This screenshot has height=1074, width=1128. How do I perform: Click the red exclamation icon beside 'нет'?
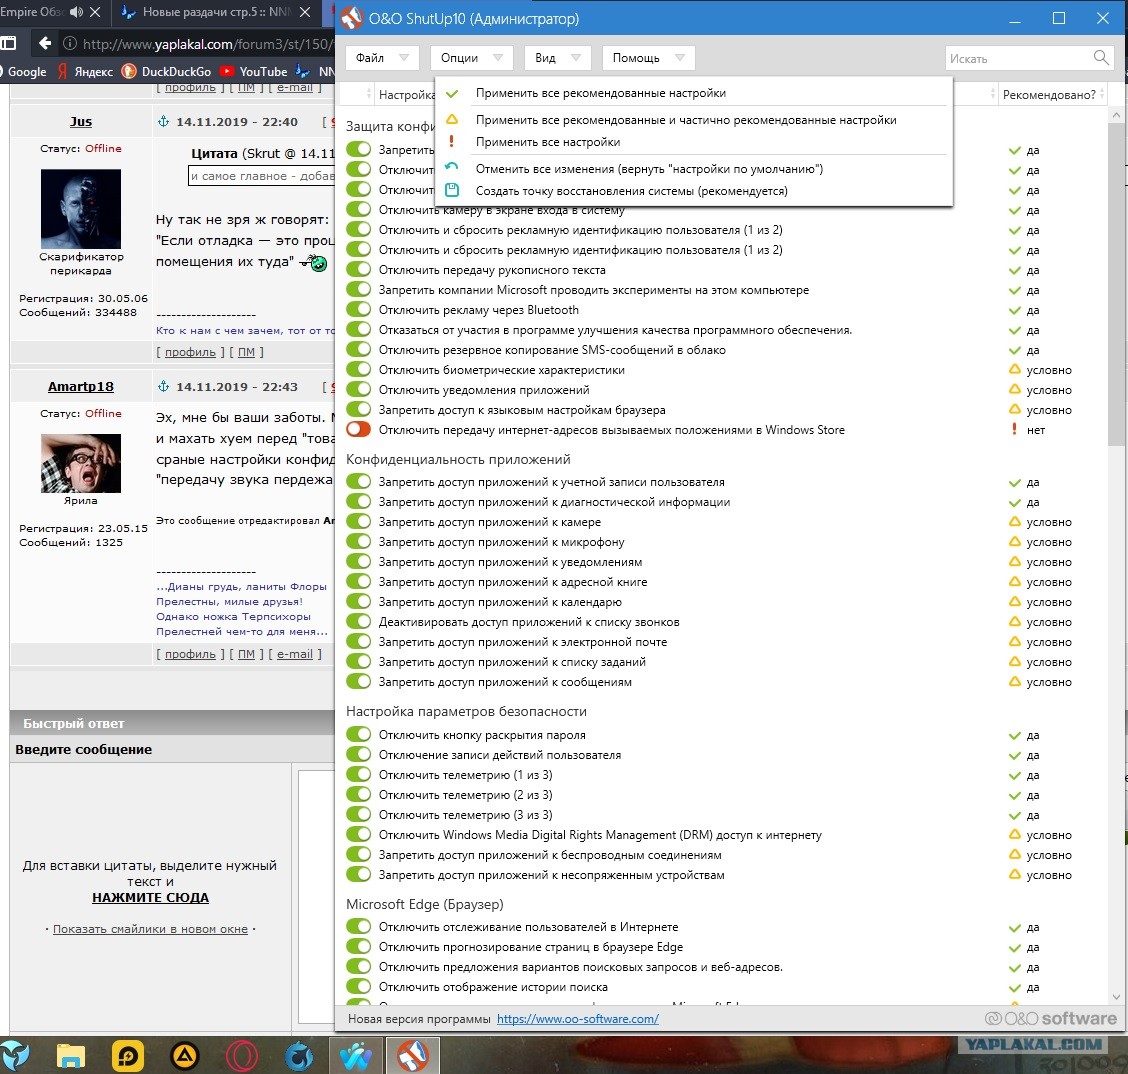[x=1014, y=429]
